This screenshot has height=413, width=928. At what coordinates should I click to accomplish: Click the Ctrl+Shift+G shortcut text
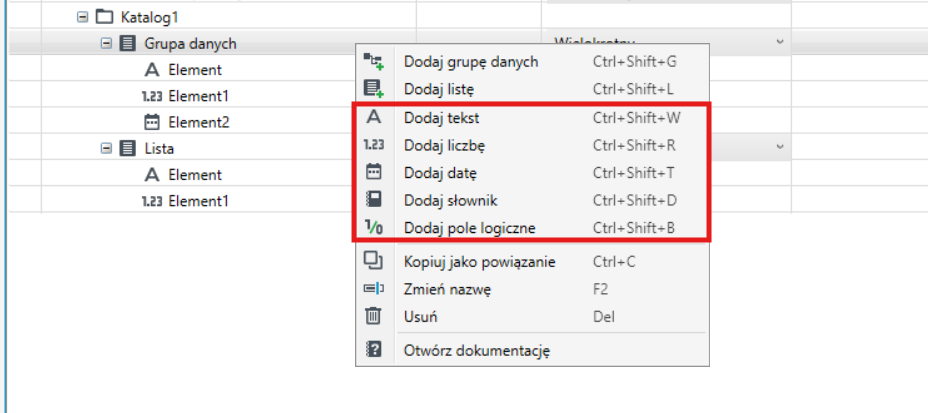coord(634,61)
